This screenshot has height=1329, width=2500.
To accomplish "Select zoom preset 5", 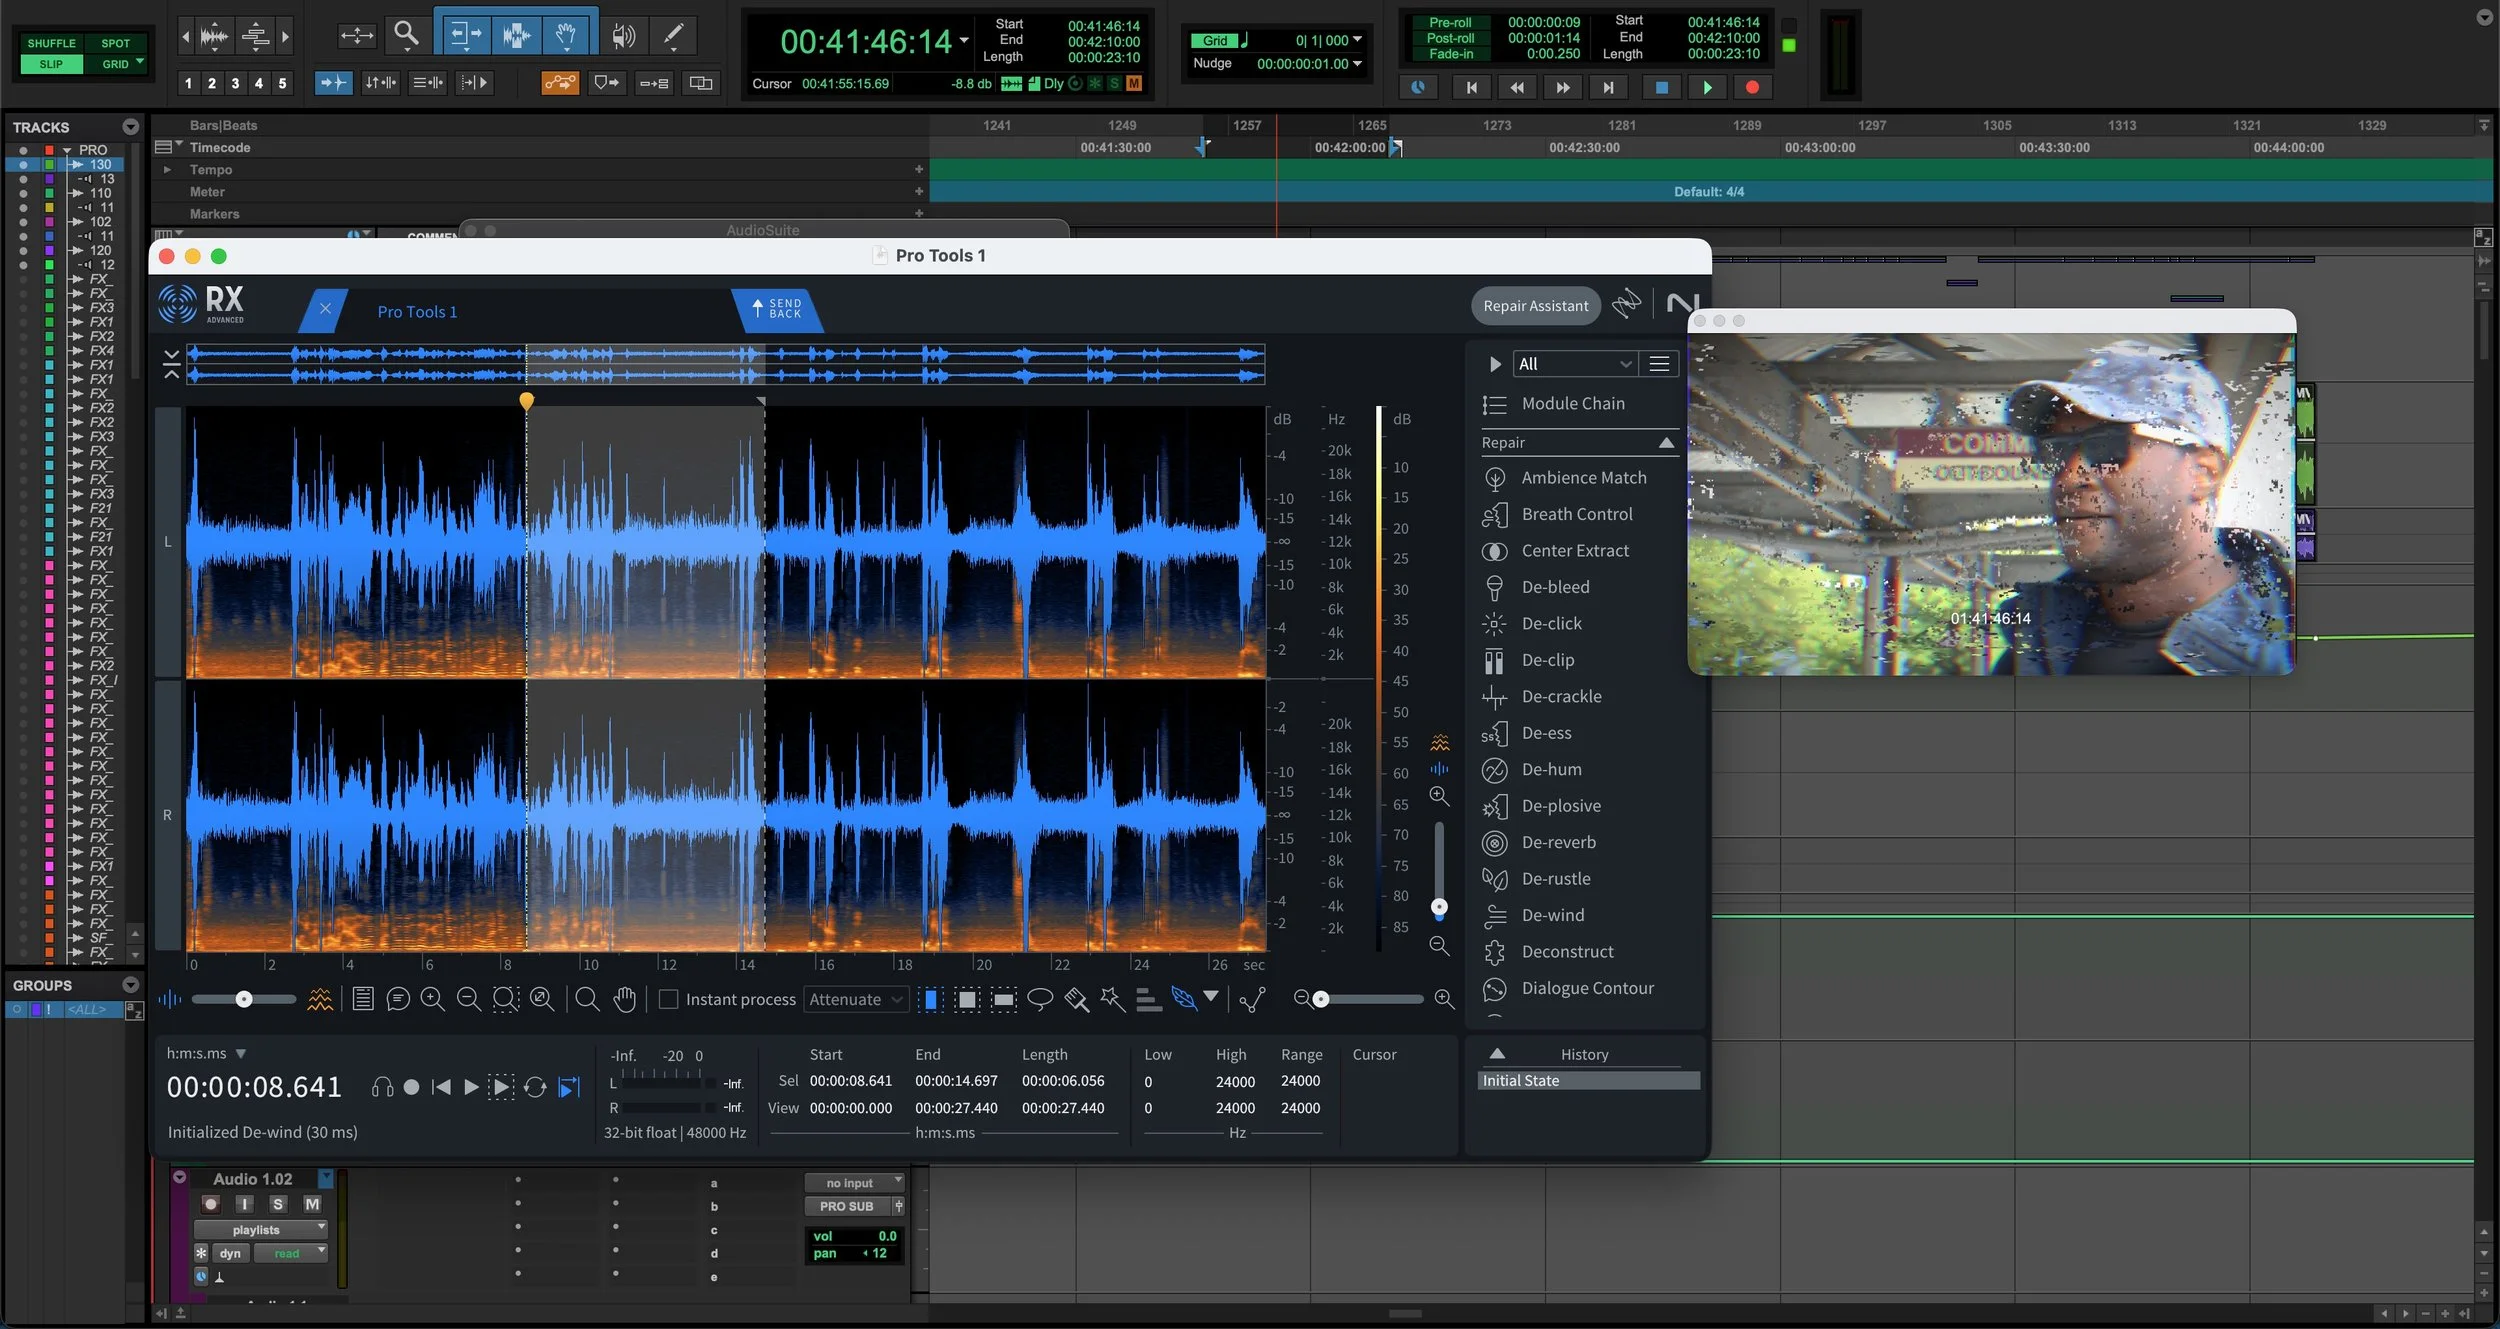I will (282, 83).
